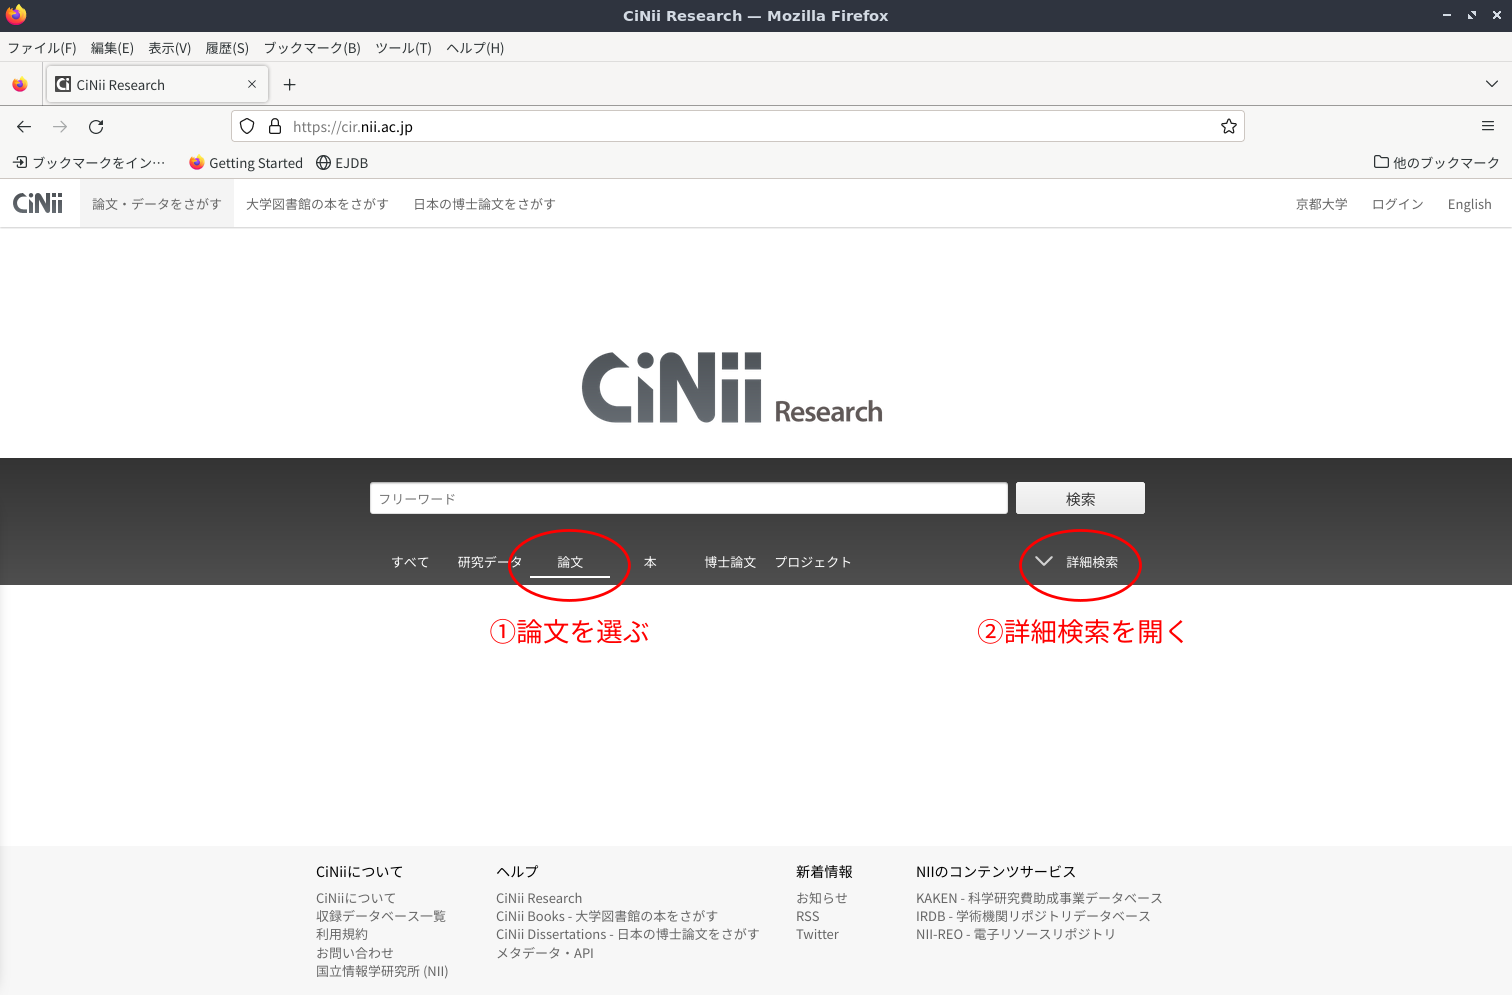Open the 編集(E) menu
The height and width of the screenshot is (995, 1512).
[x=112, y=48]
